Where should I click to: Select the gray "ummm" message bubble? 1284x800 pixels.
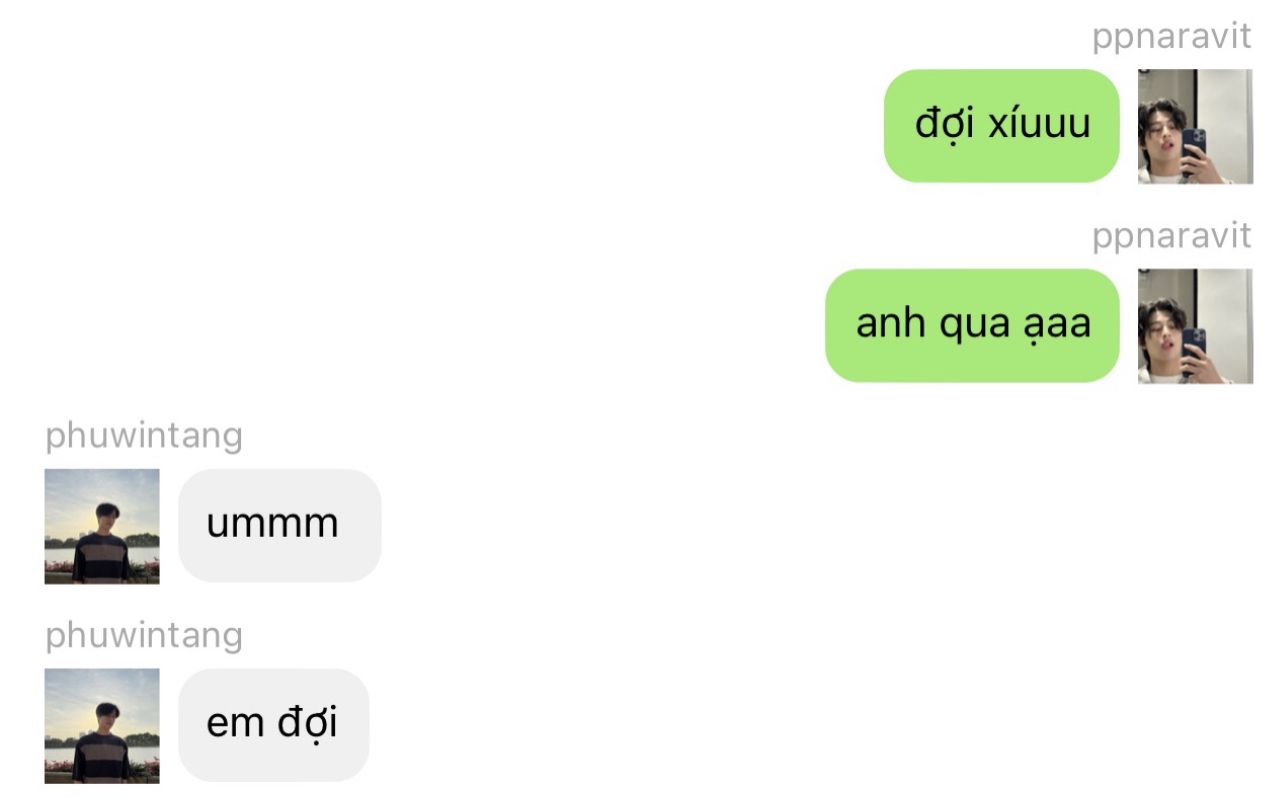[x=280, y=525]
